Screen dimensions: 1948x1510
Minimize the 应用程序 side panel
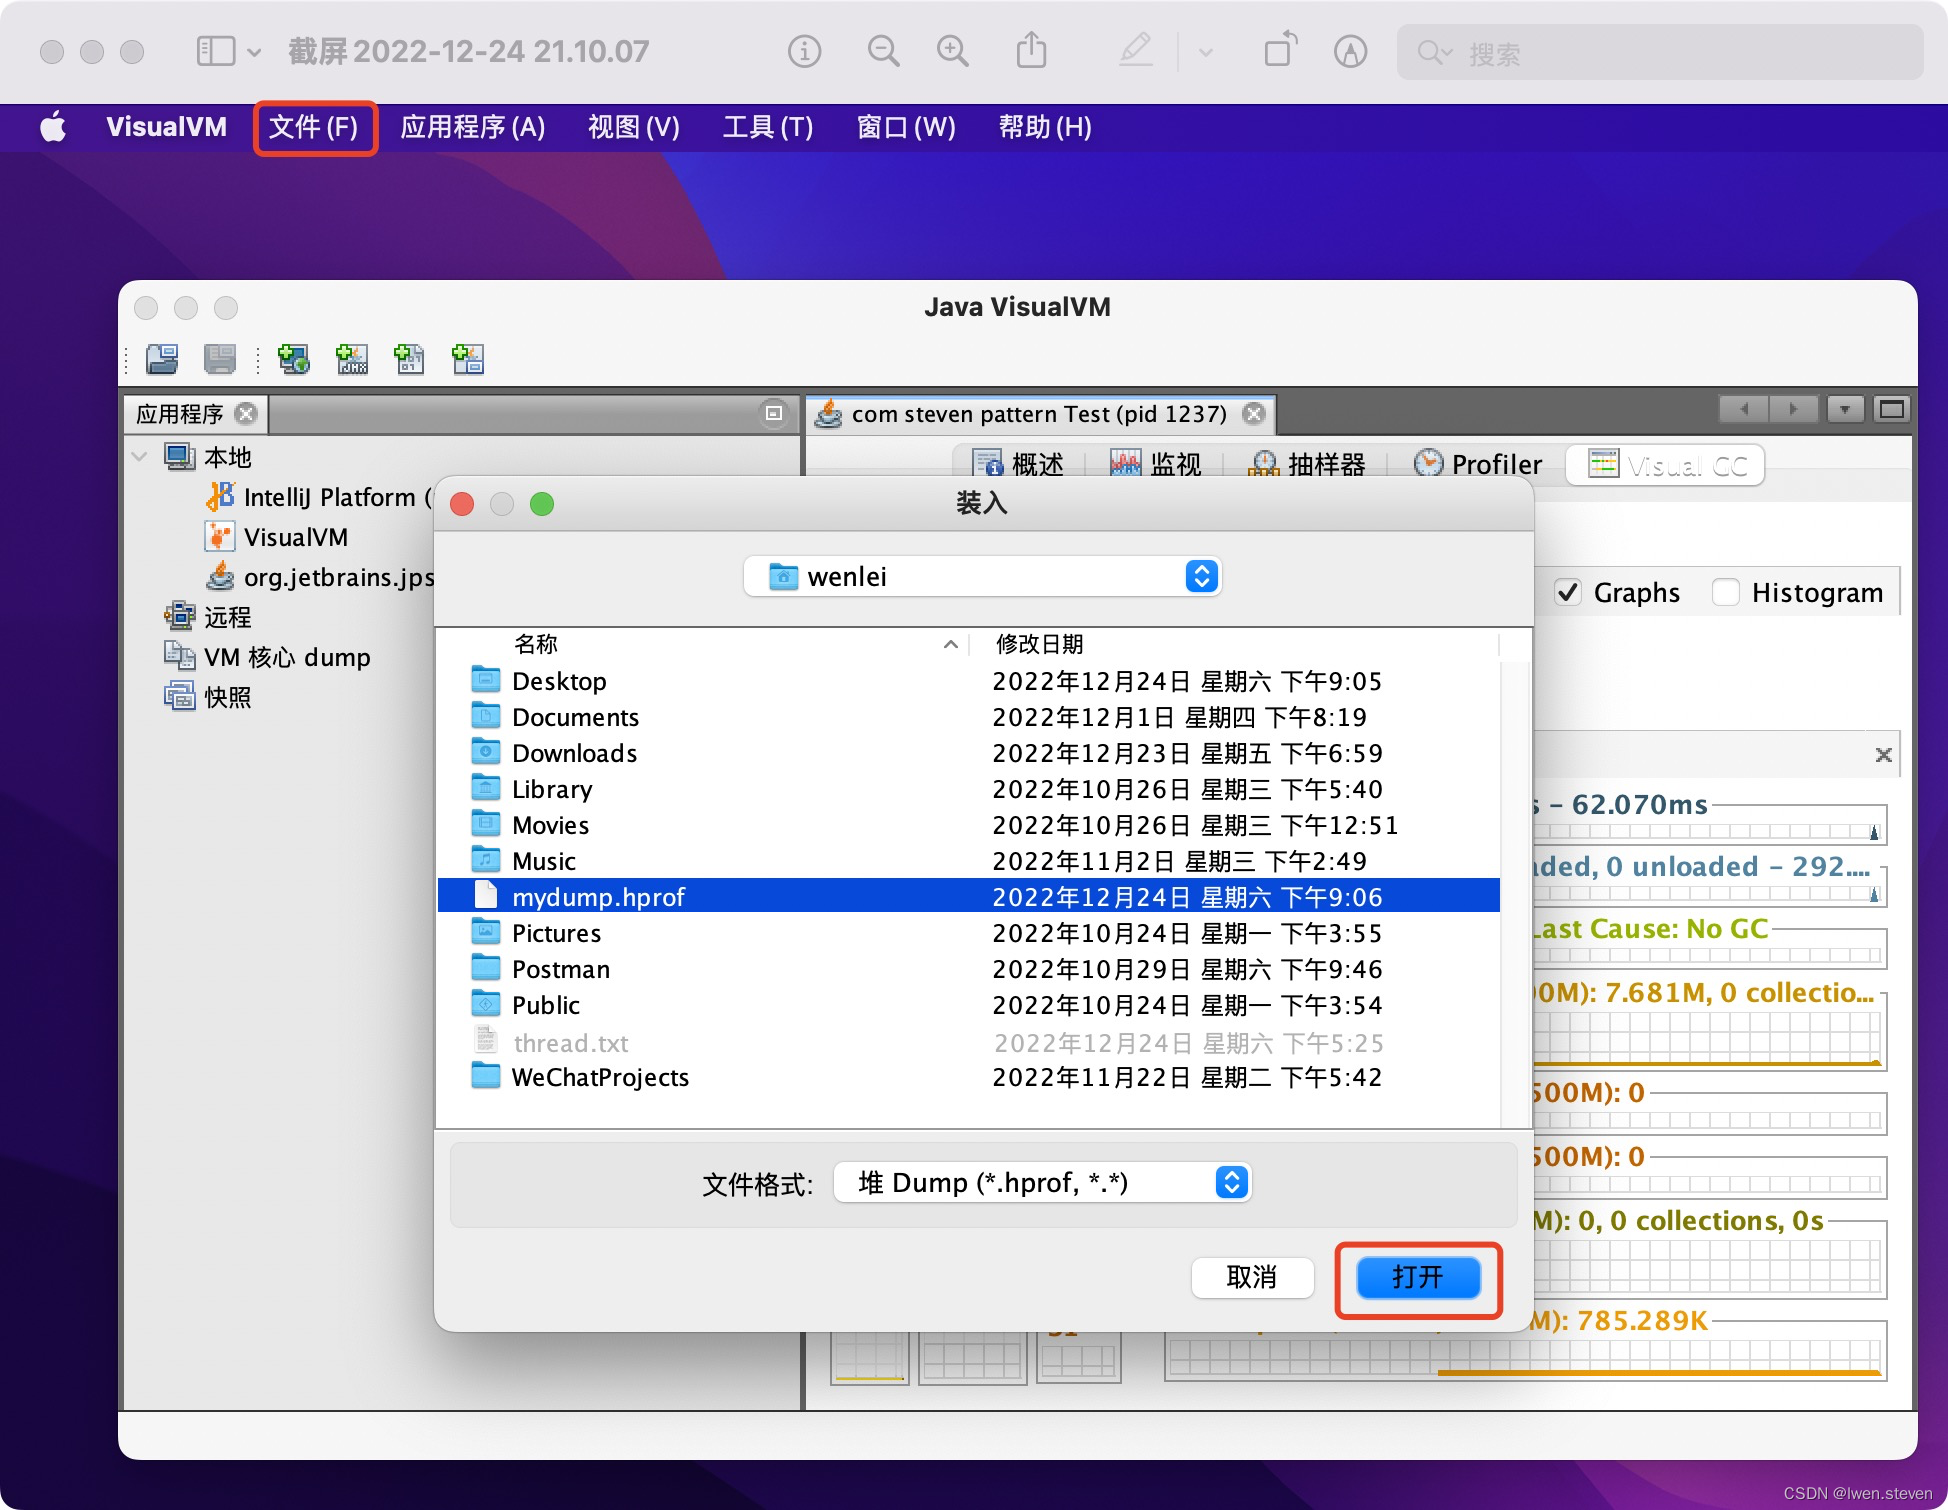pyautogui.click(x=774, y=413)
